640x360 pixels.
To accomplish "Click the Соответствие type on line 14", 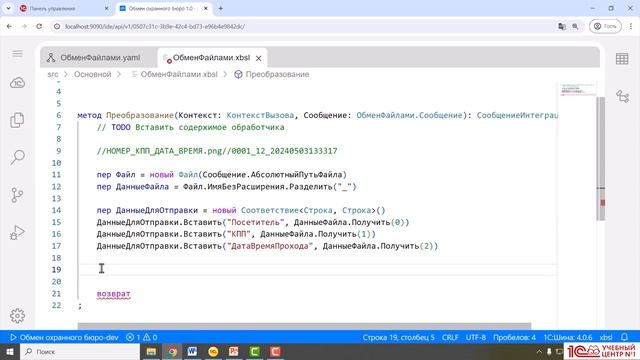I will tap(270, 210).
